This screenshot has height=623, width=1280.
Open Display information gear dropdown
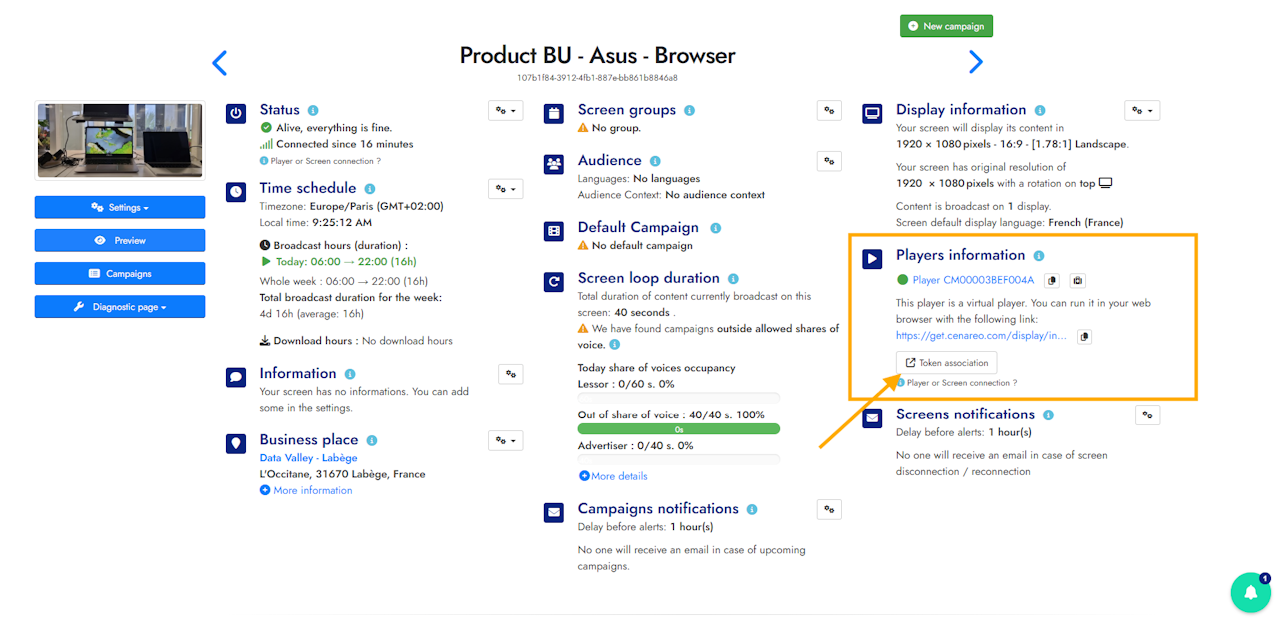point(1142,111)
